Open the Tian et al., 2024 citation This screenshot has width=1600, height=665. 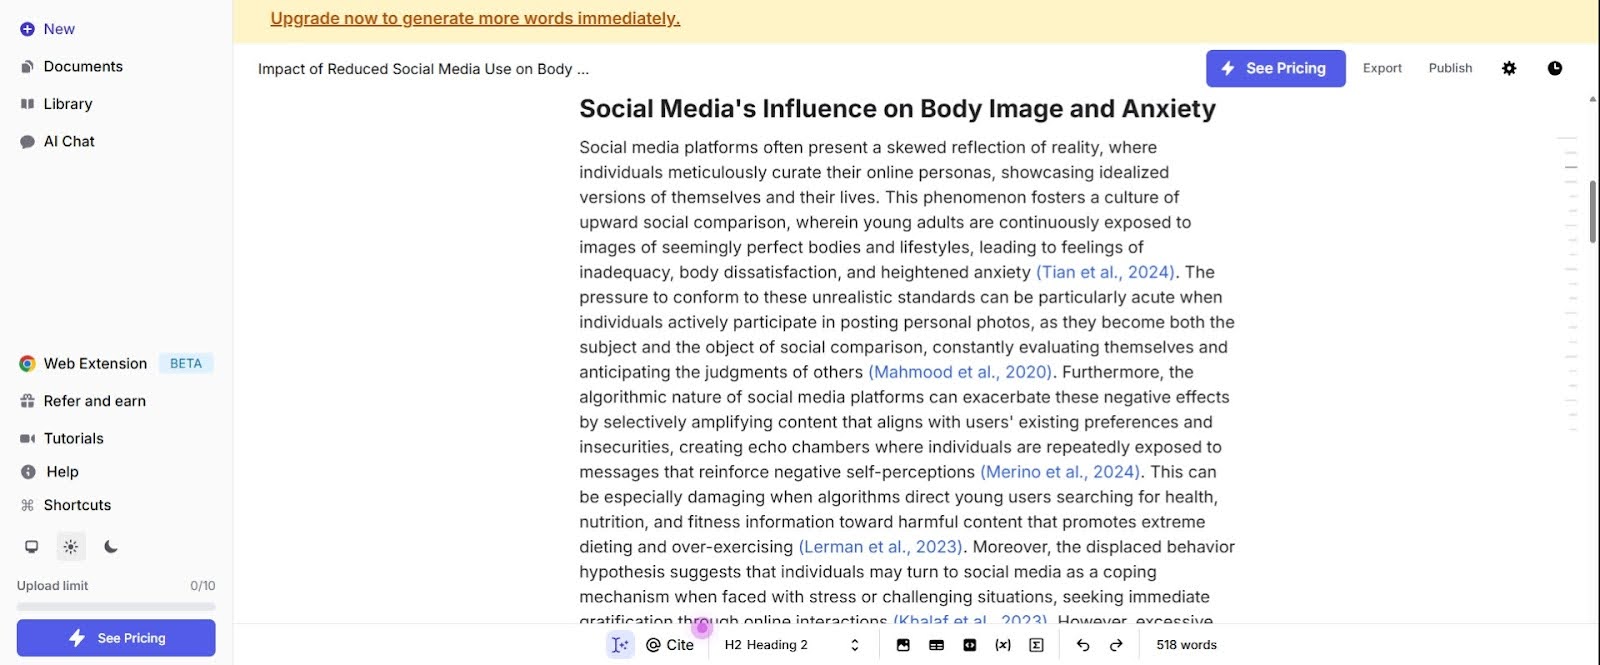coord(1105,272)
